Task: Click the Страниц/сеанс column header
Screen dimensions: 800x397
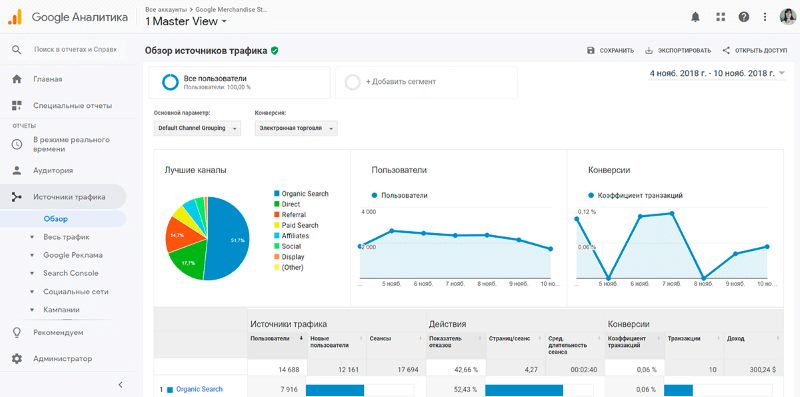Action: tap(509, 338)
